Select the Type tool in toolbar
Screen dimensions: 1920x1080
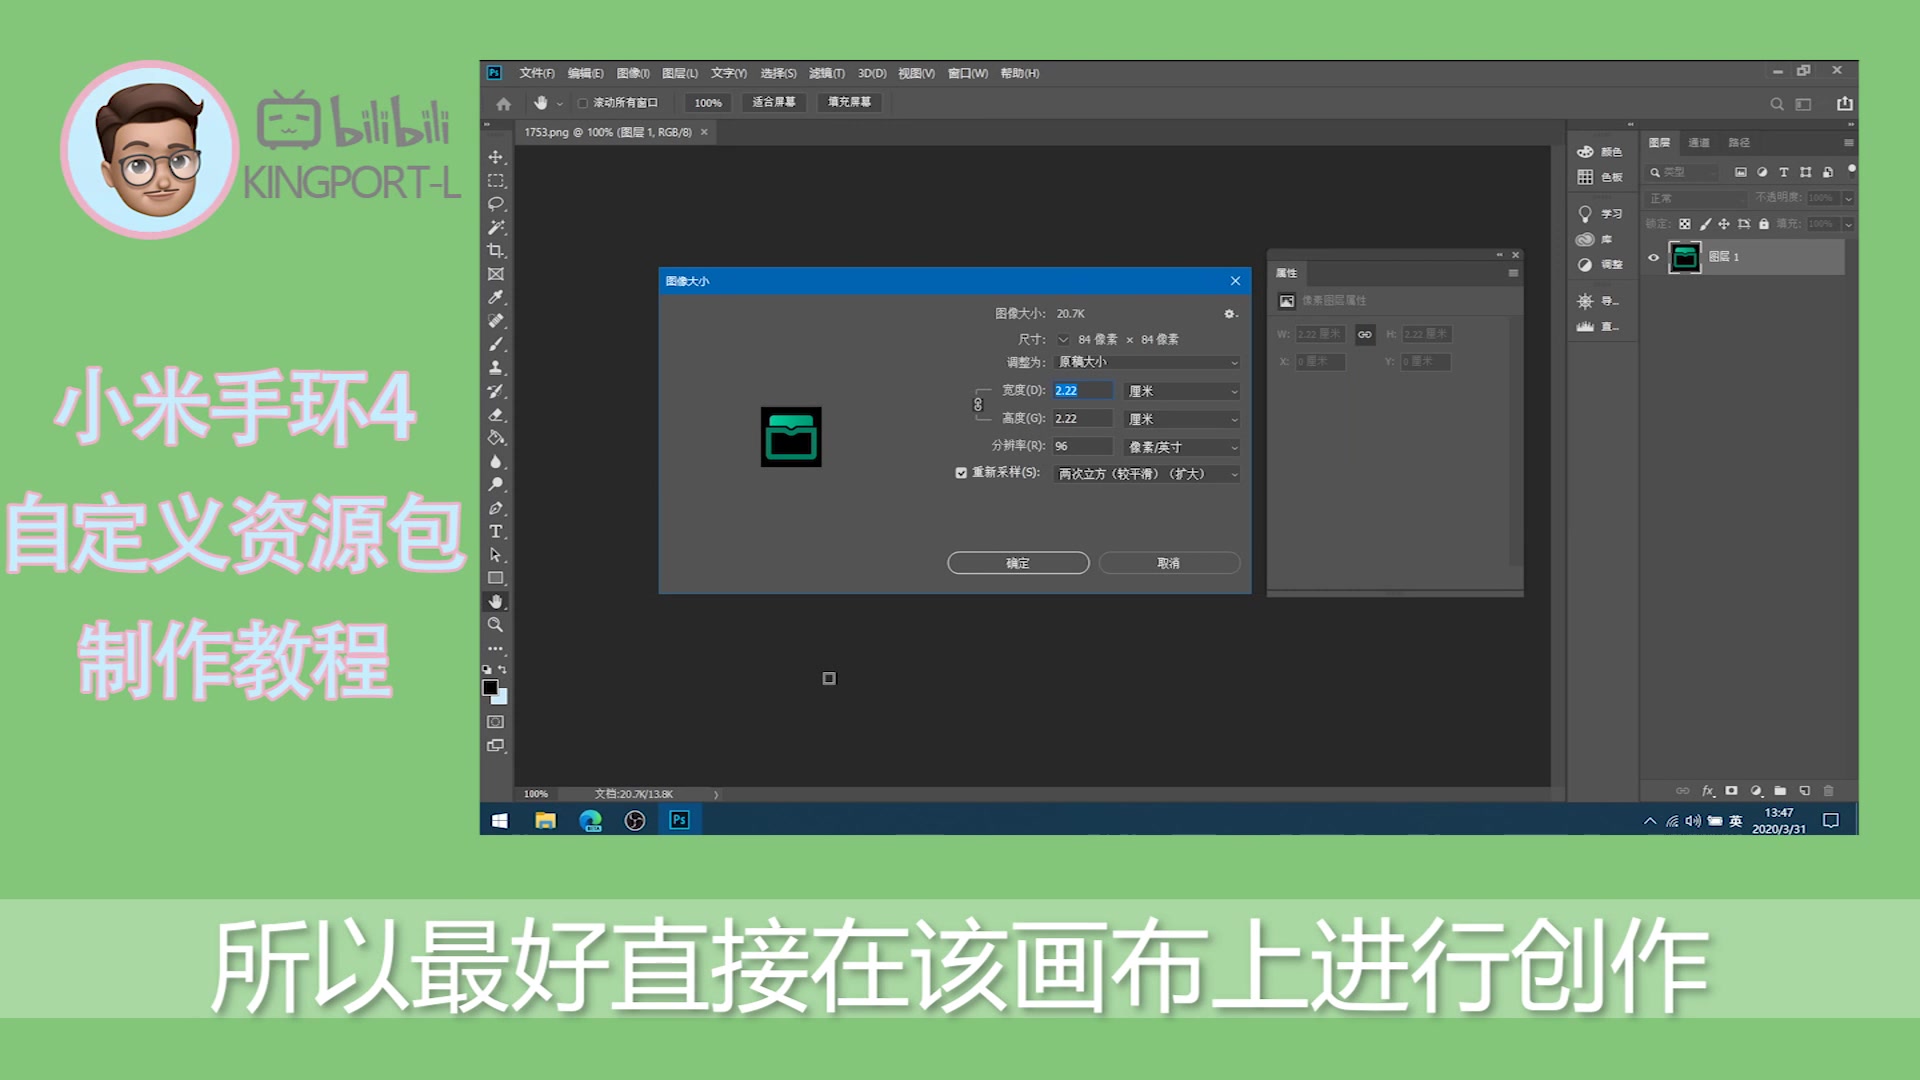pos(496,531)
